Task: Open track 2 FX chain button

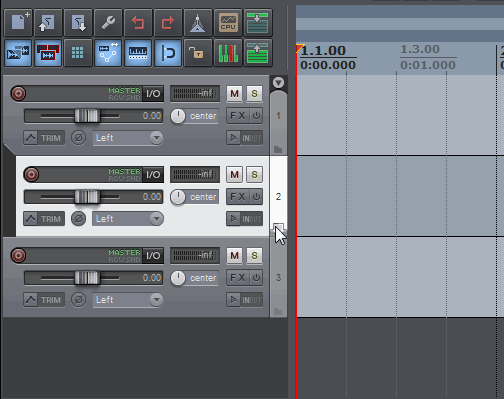Action: coord(238,197)
